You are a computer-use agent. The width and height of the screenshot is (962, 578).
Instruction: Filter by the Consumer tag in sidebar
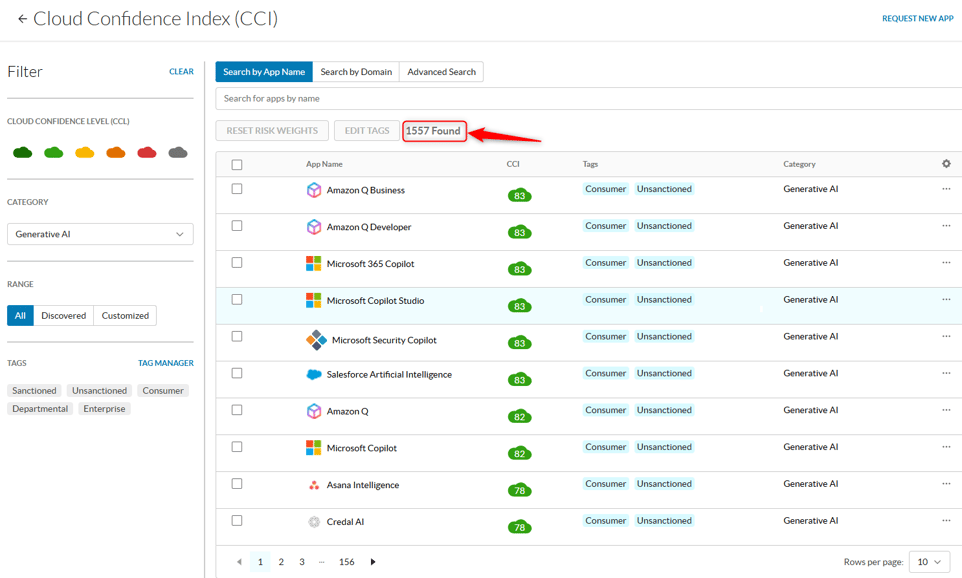coord(163,390)
